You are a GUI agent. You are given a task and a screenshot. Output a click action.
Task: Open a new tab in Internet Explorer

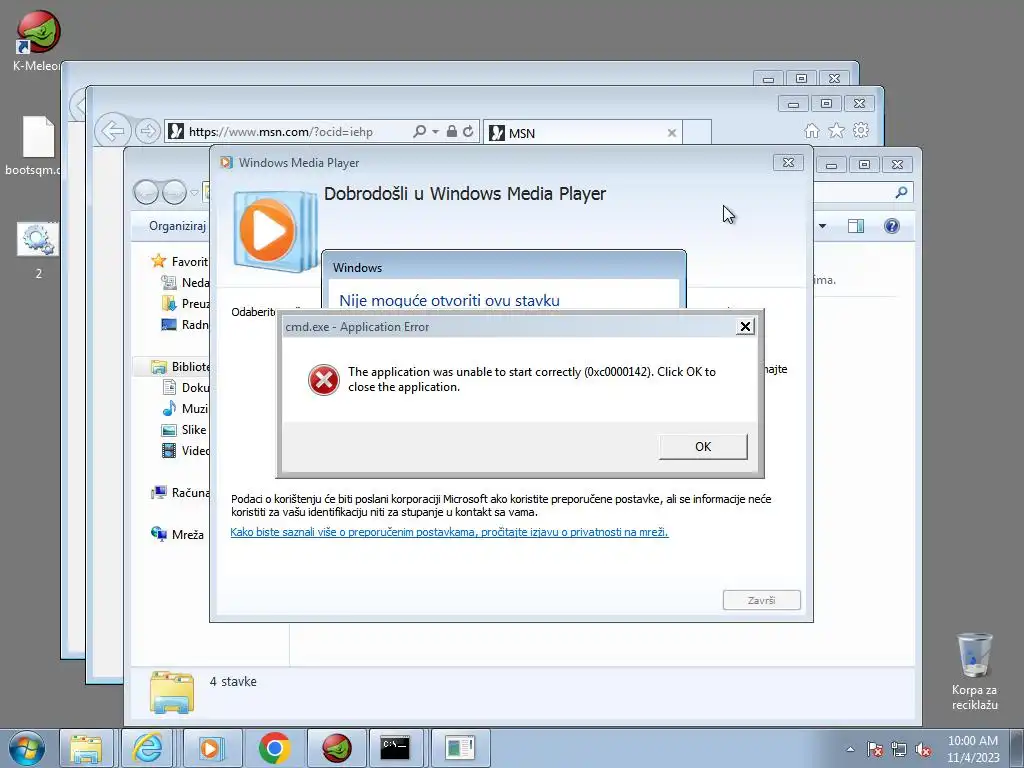tap(697, 133)
